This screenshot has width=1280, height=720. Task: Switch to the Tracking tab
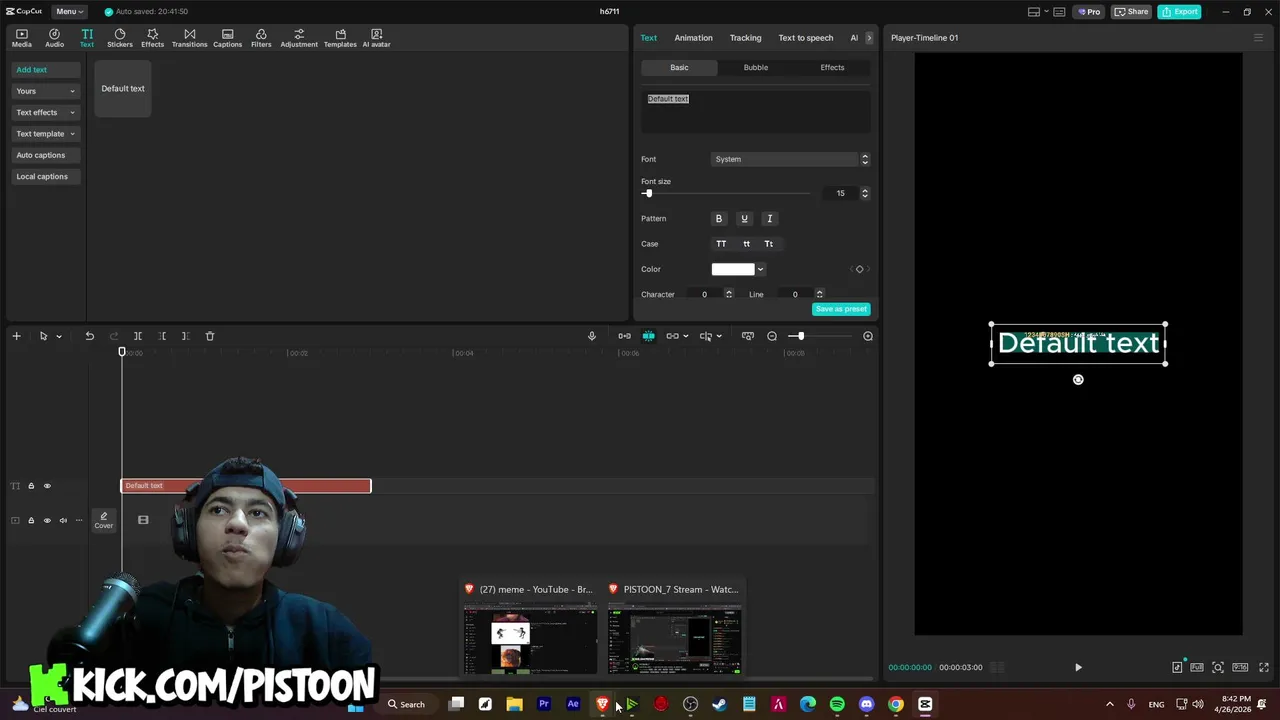[745, 38]
